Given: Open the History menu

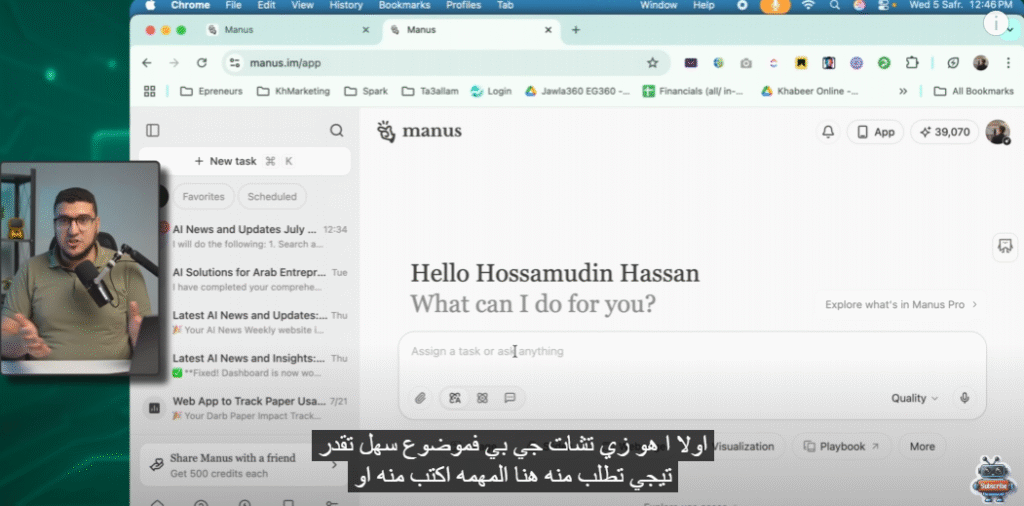Looking at the screenshot, I should click(345, 5).
